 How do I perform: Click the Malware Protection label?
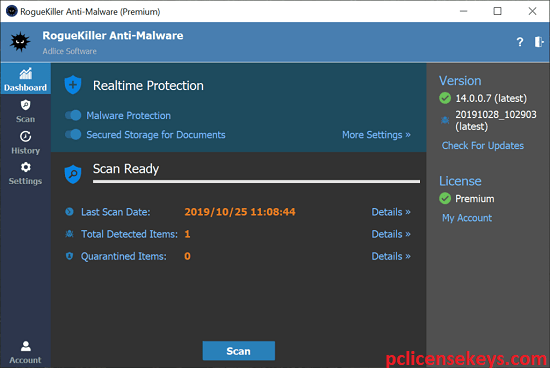pyautogui.click(x=128, y=115)
